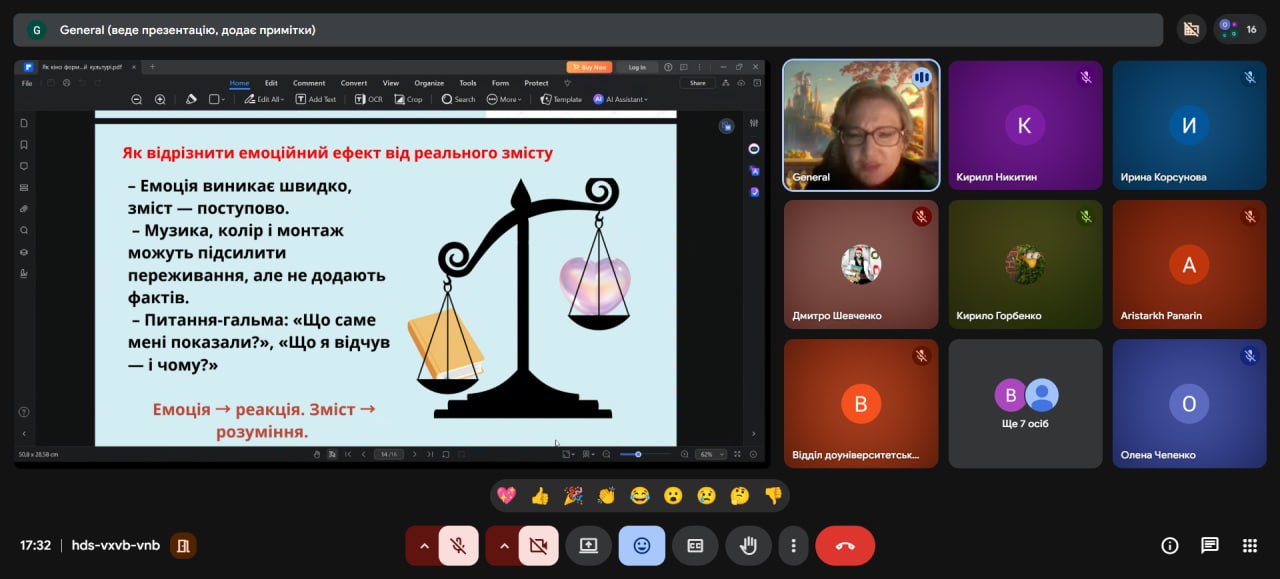Unmute the microphone
The width and height of the screenshot is (1280, 579).
458,546
